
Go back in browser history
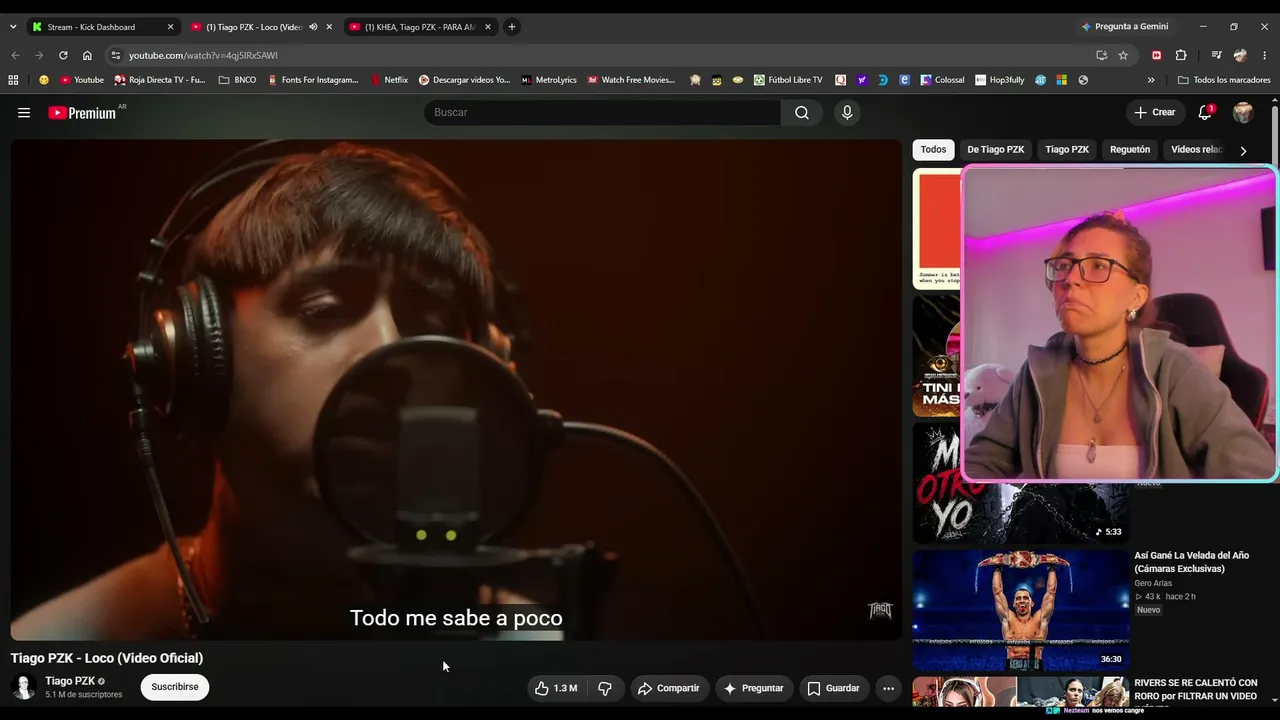pos(15,55)
